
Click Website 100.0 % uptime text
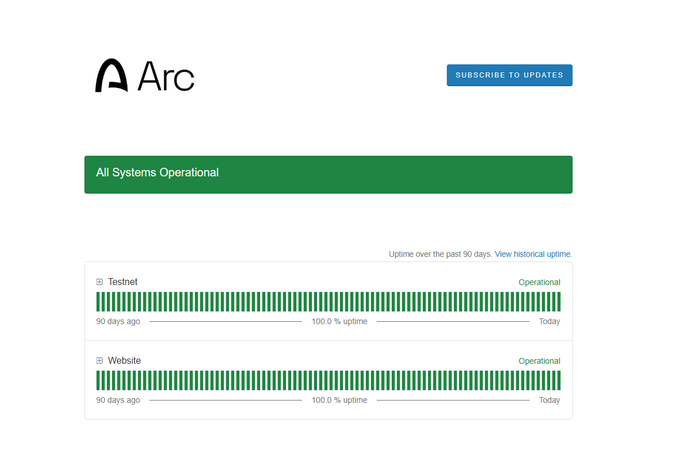pos(340,400)
